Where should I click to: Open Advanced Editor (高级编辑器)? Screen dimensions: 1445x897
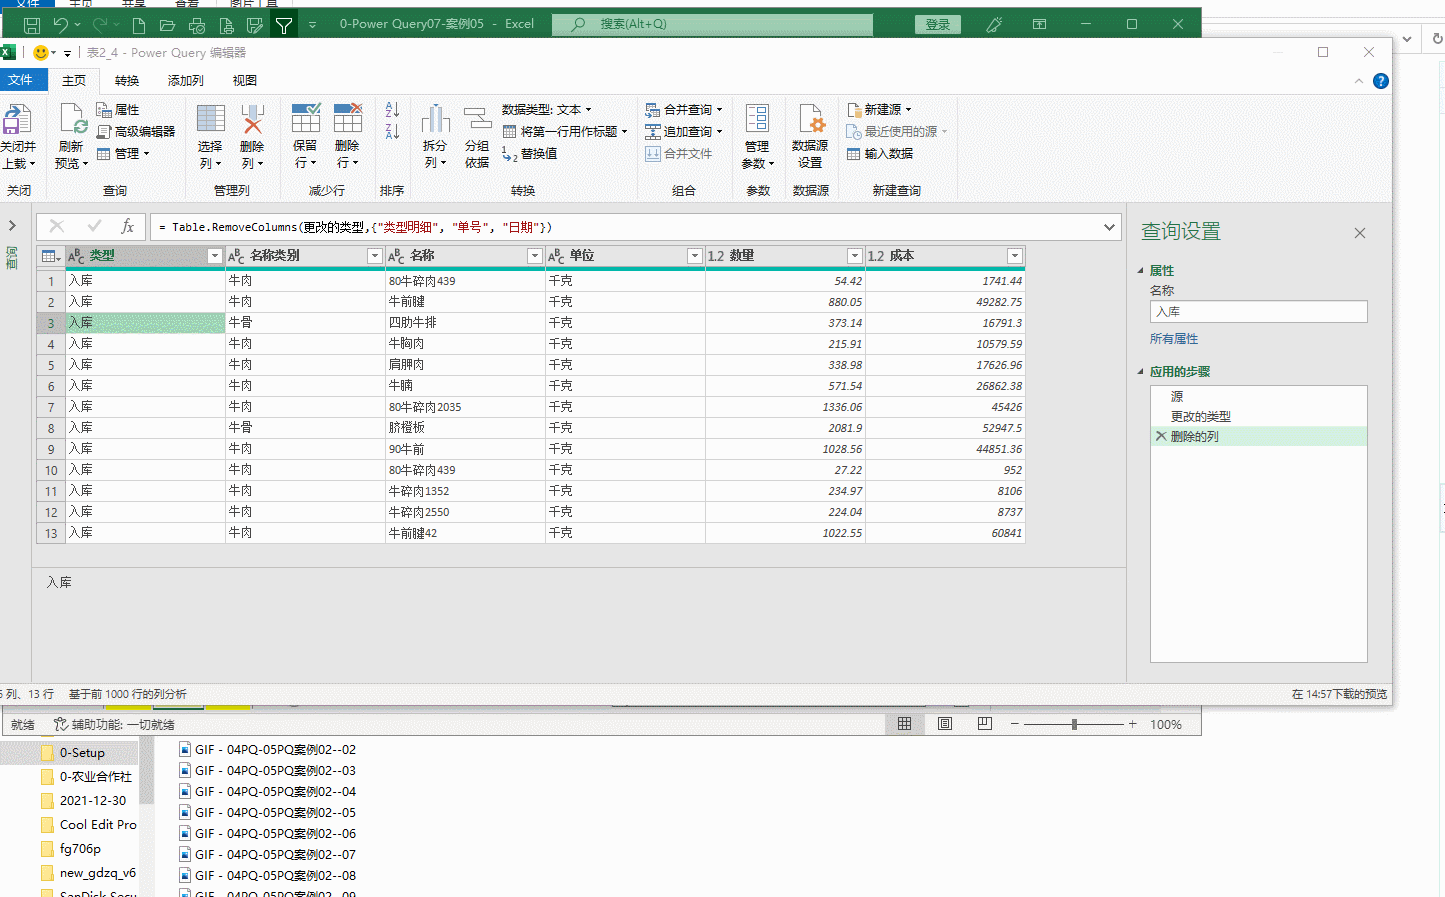(x=136, y=132)
